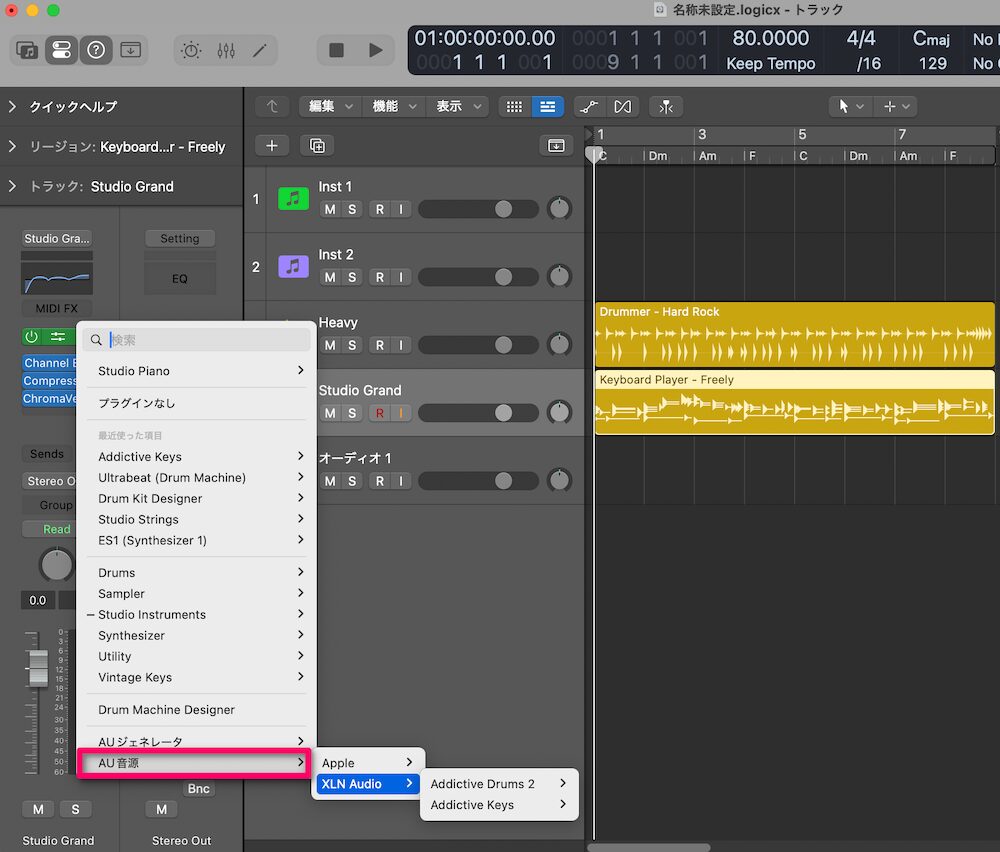Image resolution: width=1000 pixels, height=852 pixels.
Task: Open pointer tool menu
Action: [x=850, y=106]
